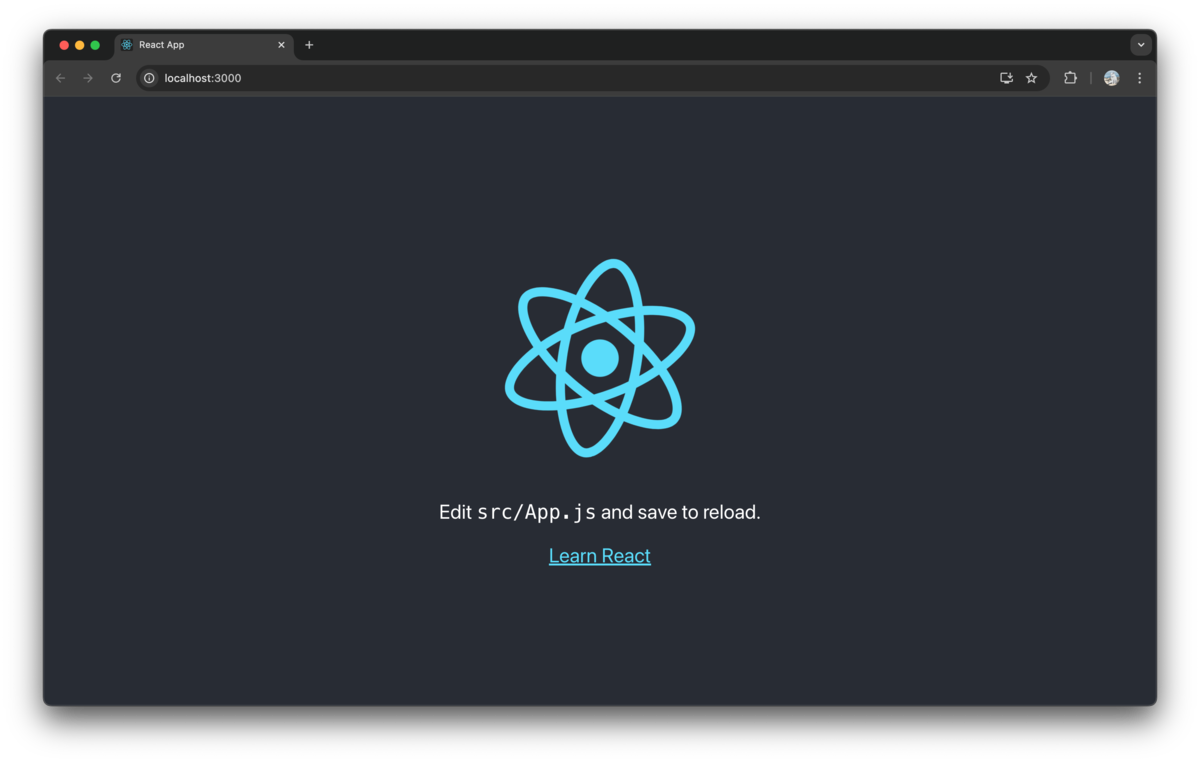Screen dimensions: 1200x763
Task: Open a new tab with the plus button
Action: click(x=309, y=44)
